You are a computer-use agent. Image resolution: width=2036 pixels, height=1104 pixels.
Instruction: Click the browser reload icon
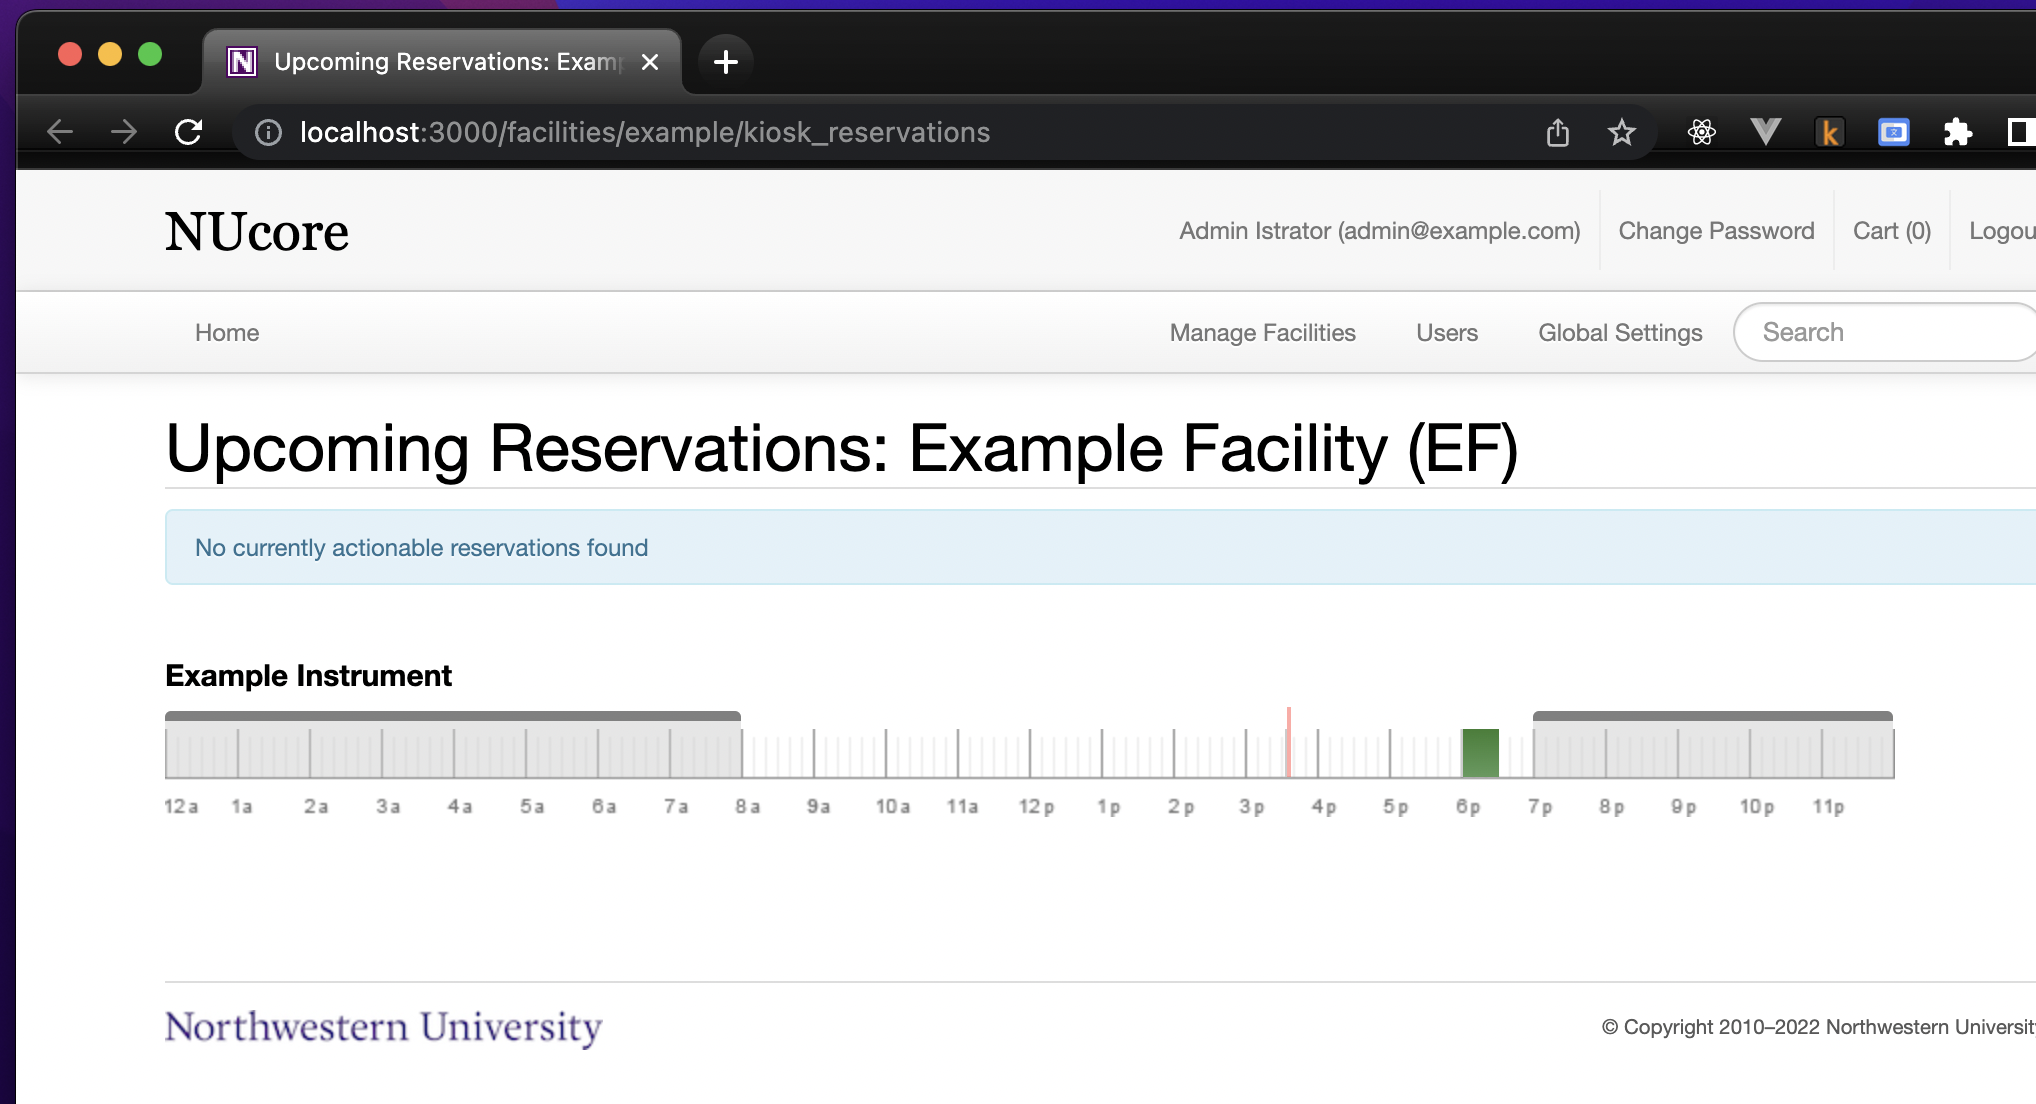coord(188,132)
